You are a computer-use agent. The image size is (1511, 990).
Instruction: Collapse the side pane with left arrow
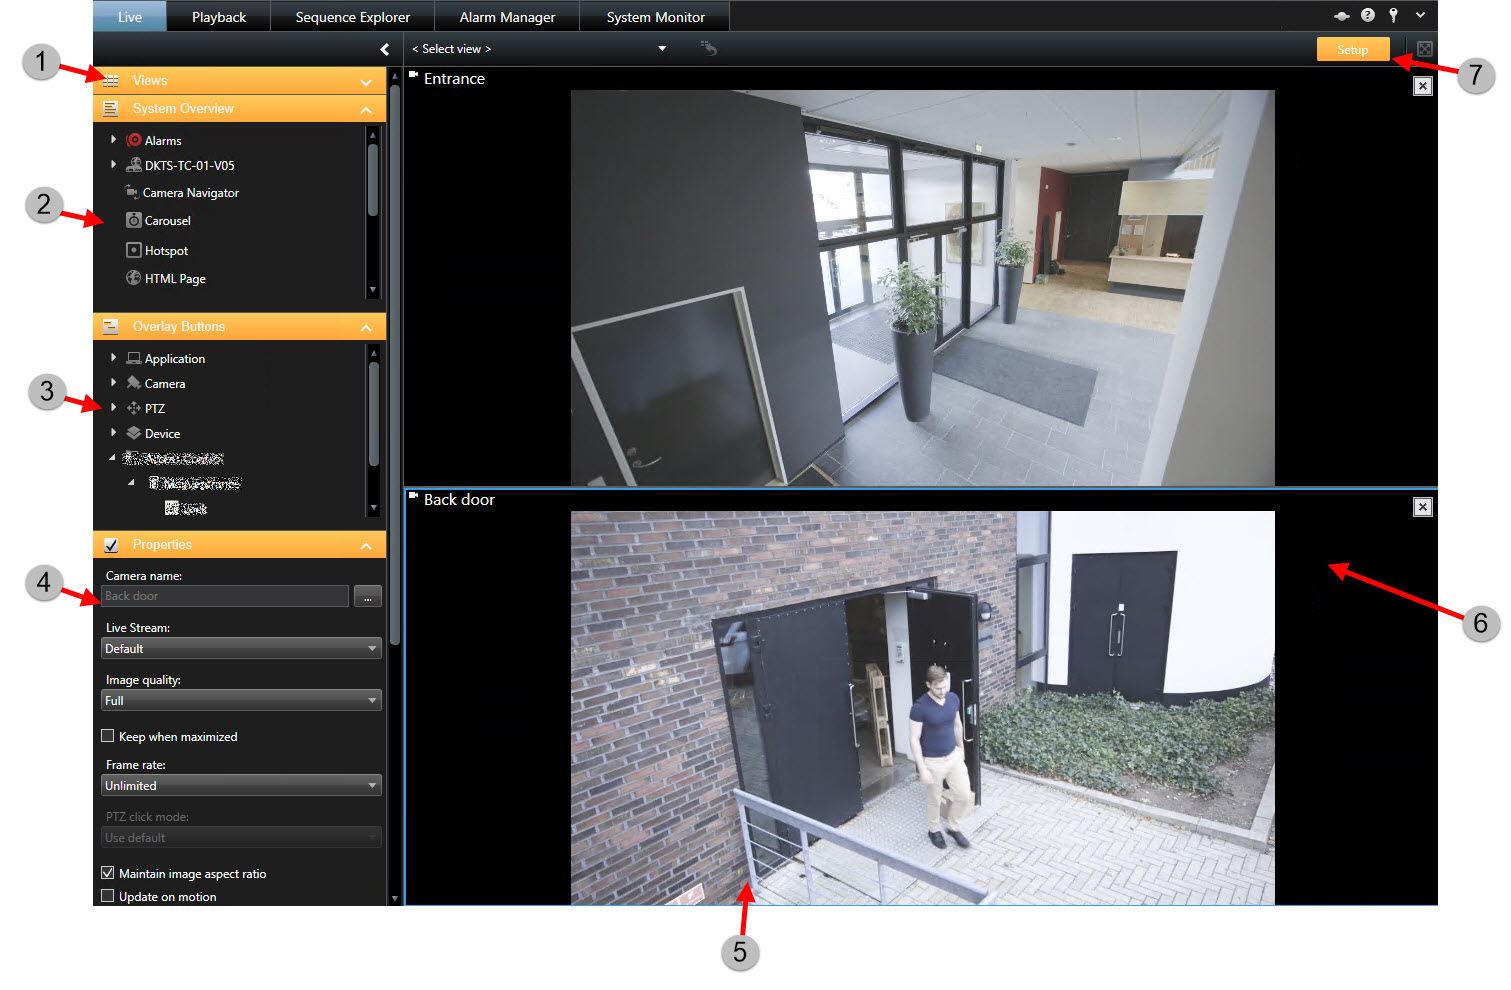point(384,49)
